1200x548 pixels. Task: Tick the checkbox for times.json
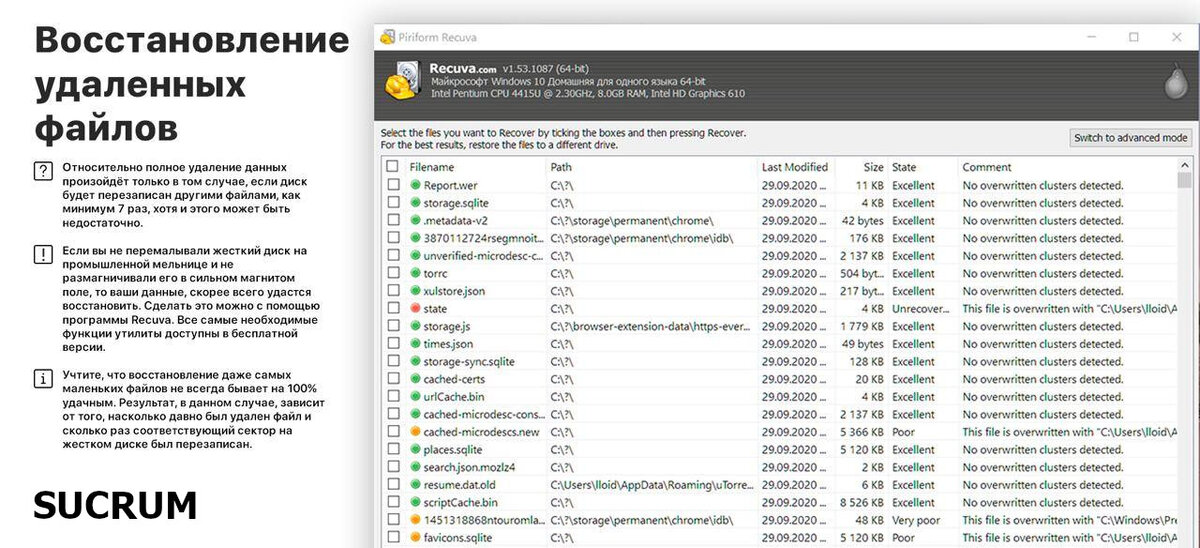[x=392, y=344]
